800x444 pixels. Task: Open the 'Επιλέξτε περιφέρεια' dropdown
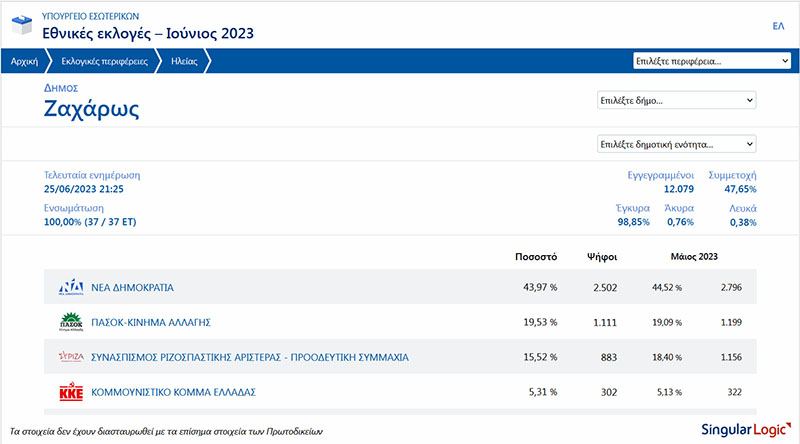coord(712,61)
